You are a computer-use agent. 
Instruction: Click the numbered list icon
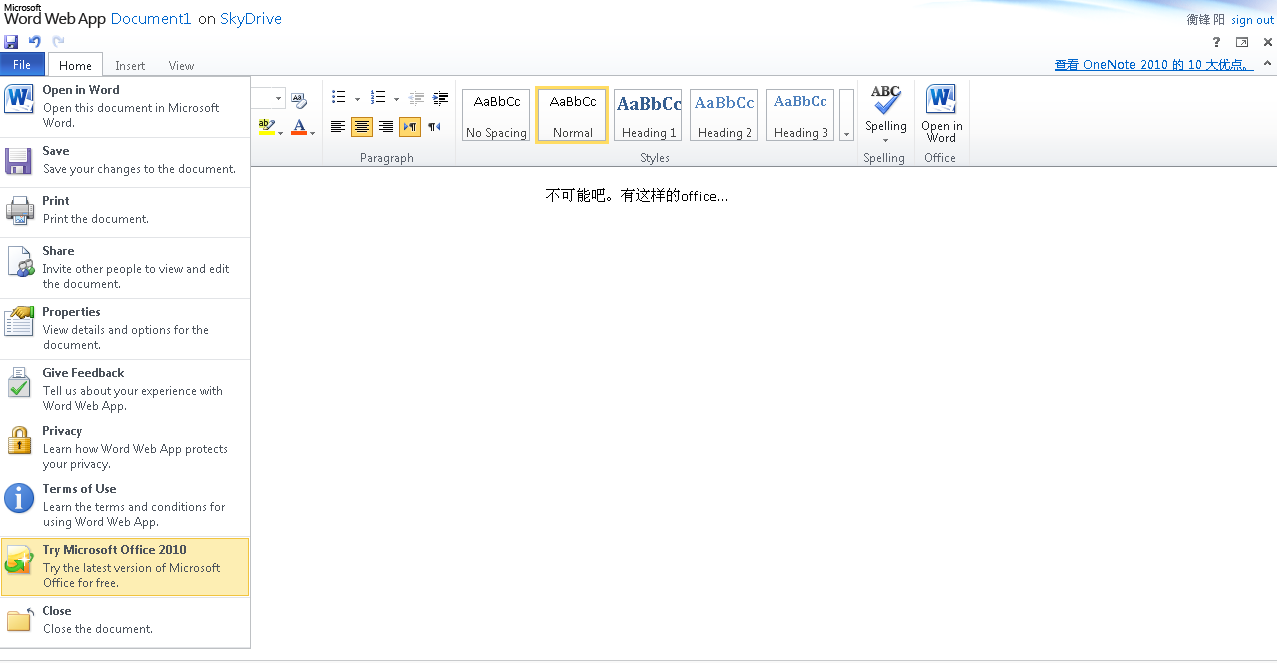378,98
